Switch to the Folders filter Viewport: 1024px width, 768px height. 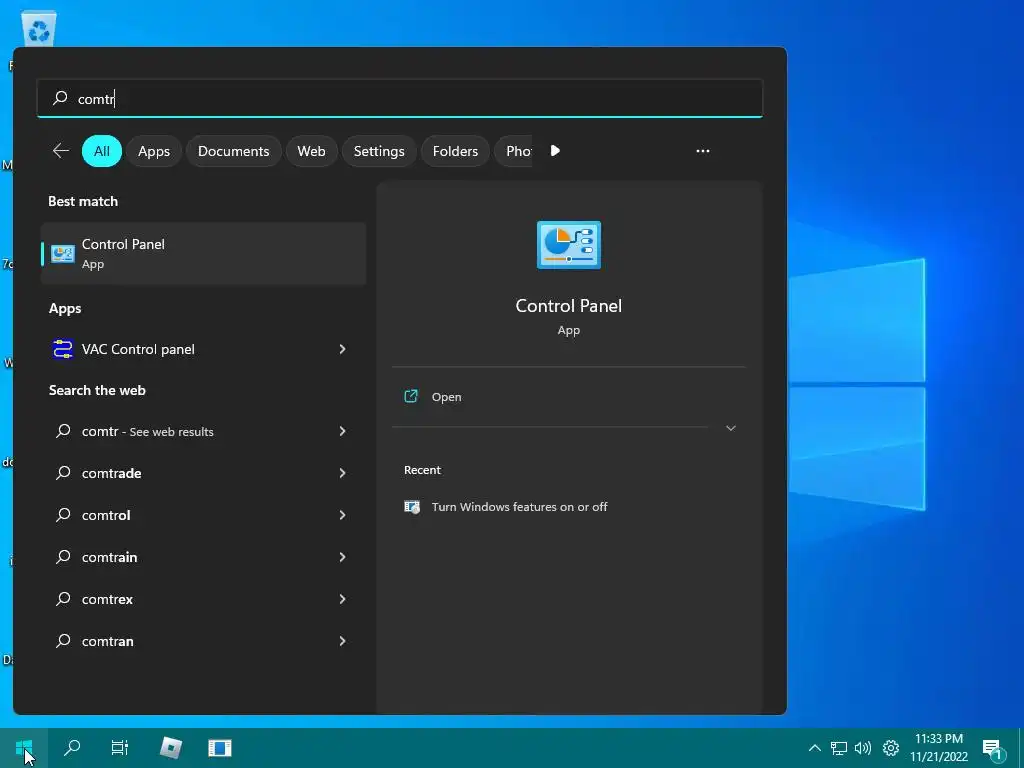pos(455,151)
